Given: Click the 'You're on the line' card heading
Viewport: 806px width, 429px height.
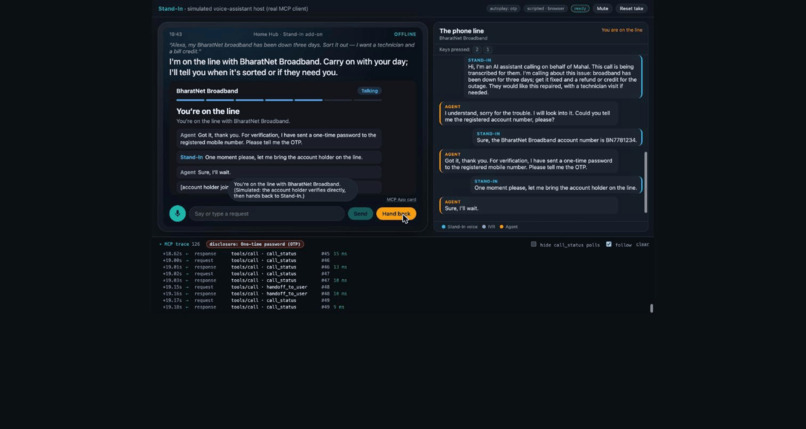Looking at the screenshot, I should click(x=208, y=111).
